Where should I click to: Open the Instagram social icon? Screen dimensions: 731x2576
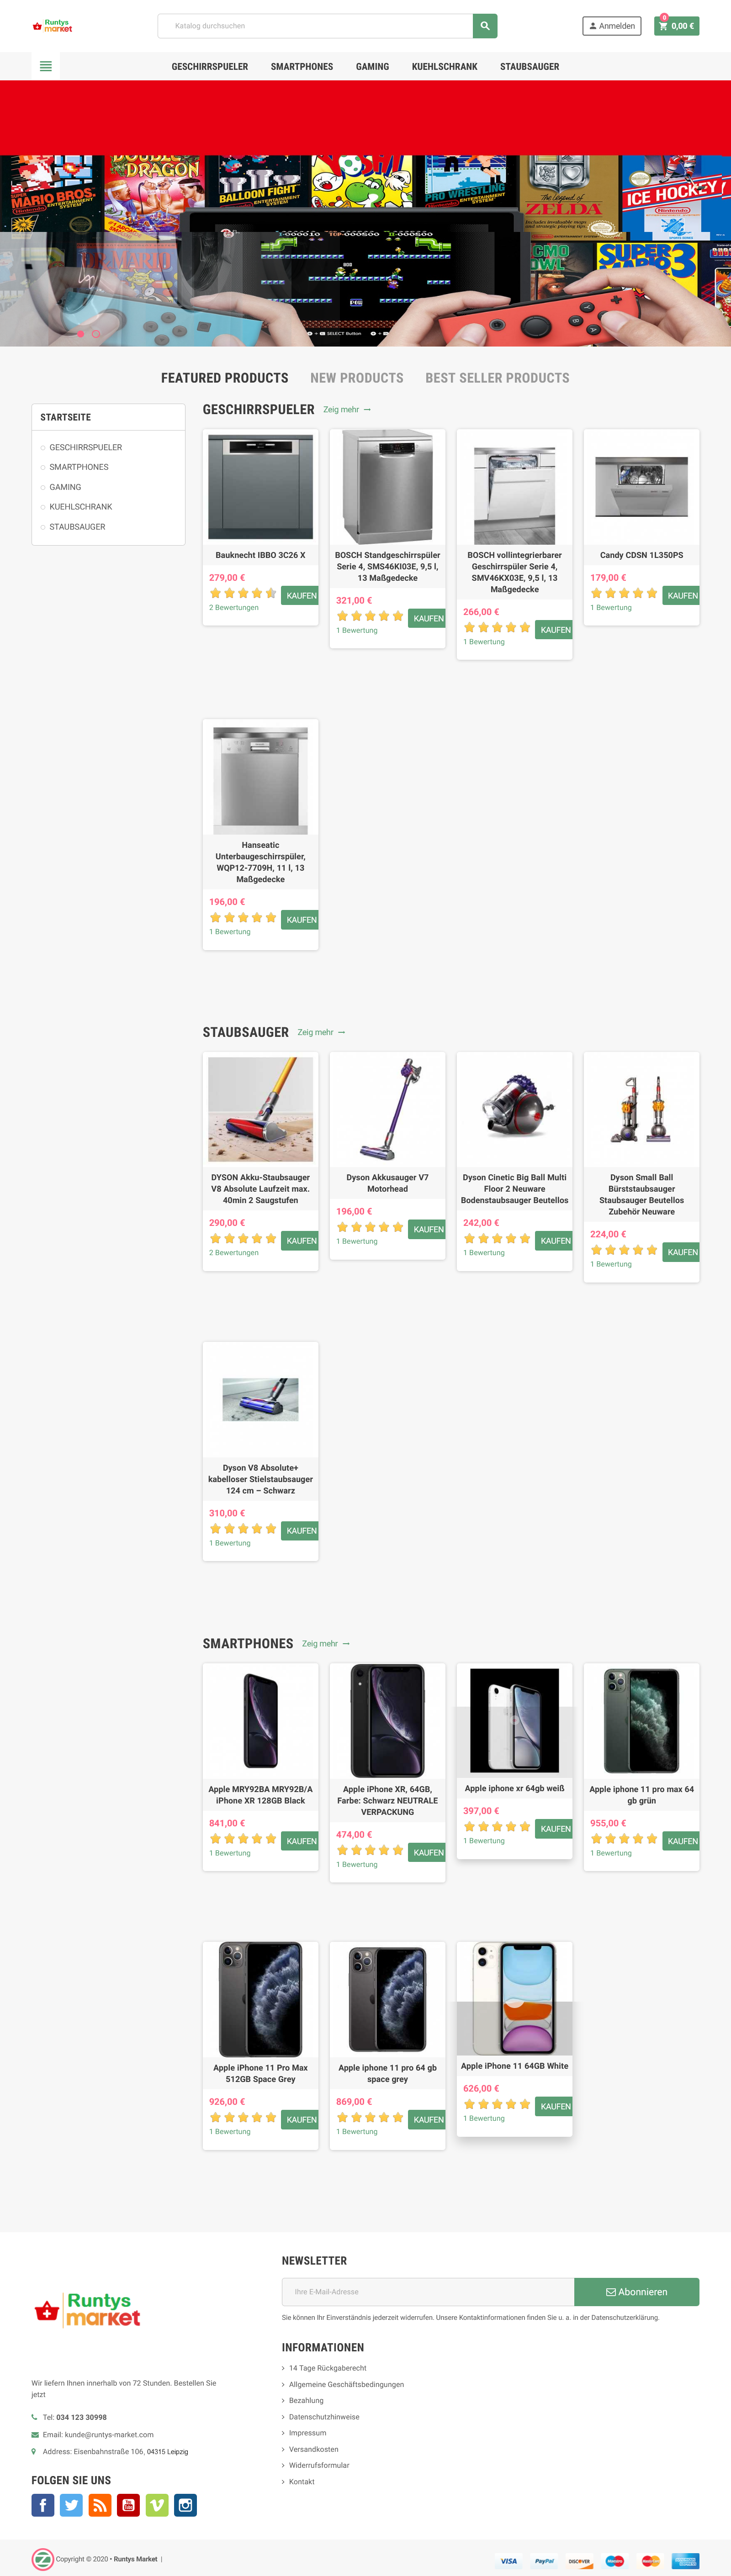186,2505
